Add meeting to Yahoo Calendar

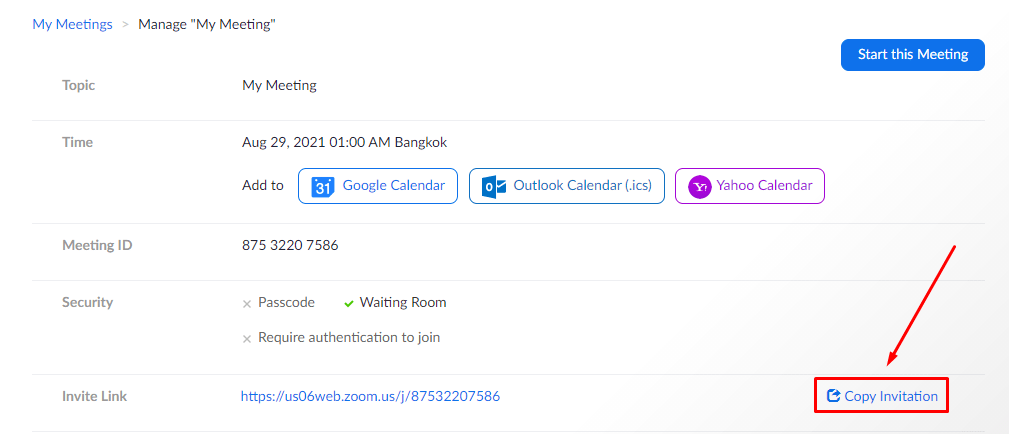tap(750, 186)
